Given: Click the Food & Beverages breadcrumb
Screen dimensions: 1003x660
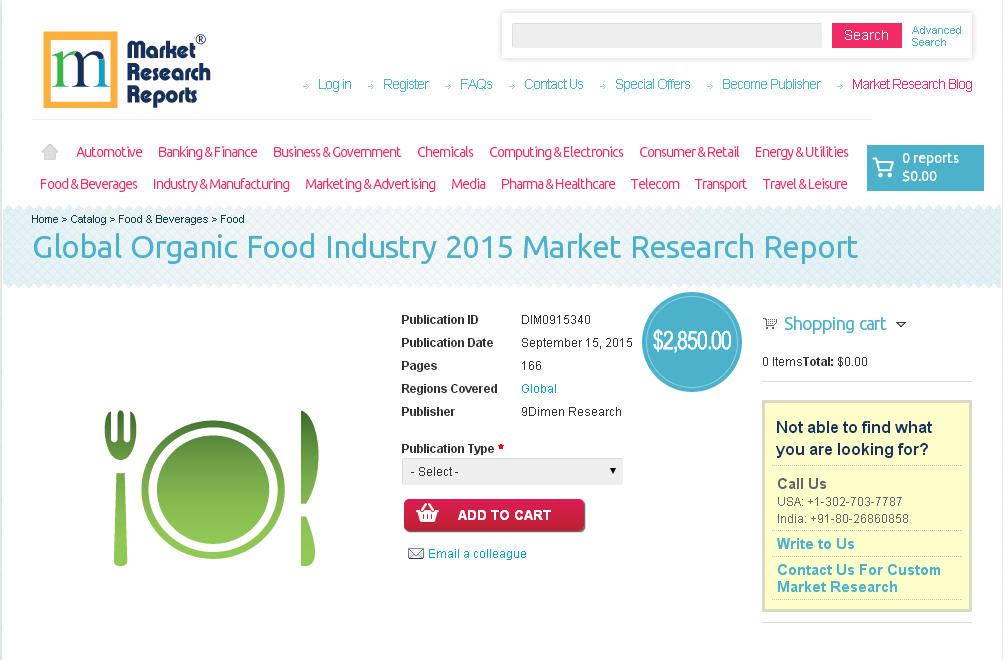Looking at the screenshot, I should pos(163,219).
